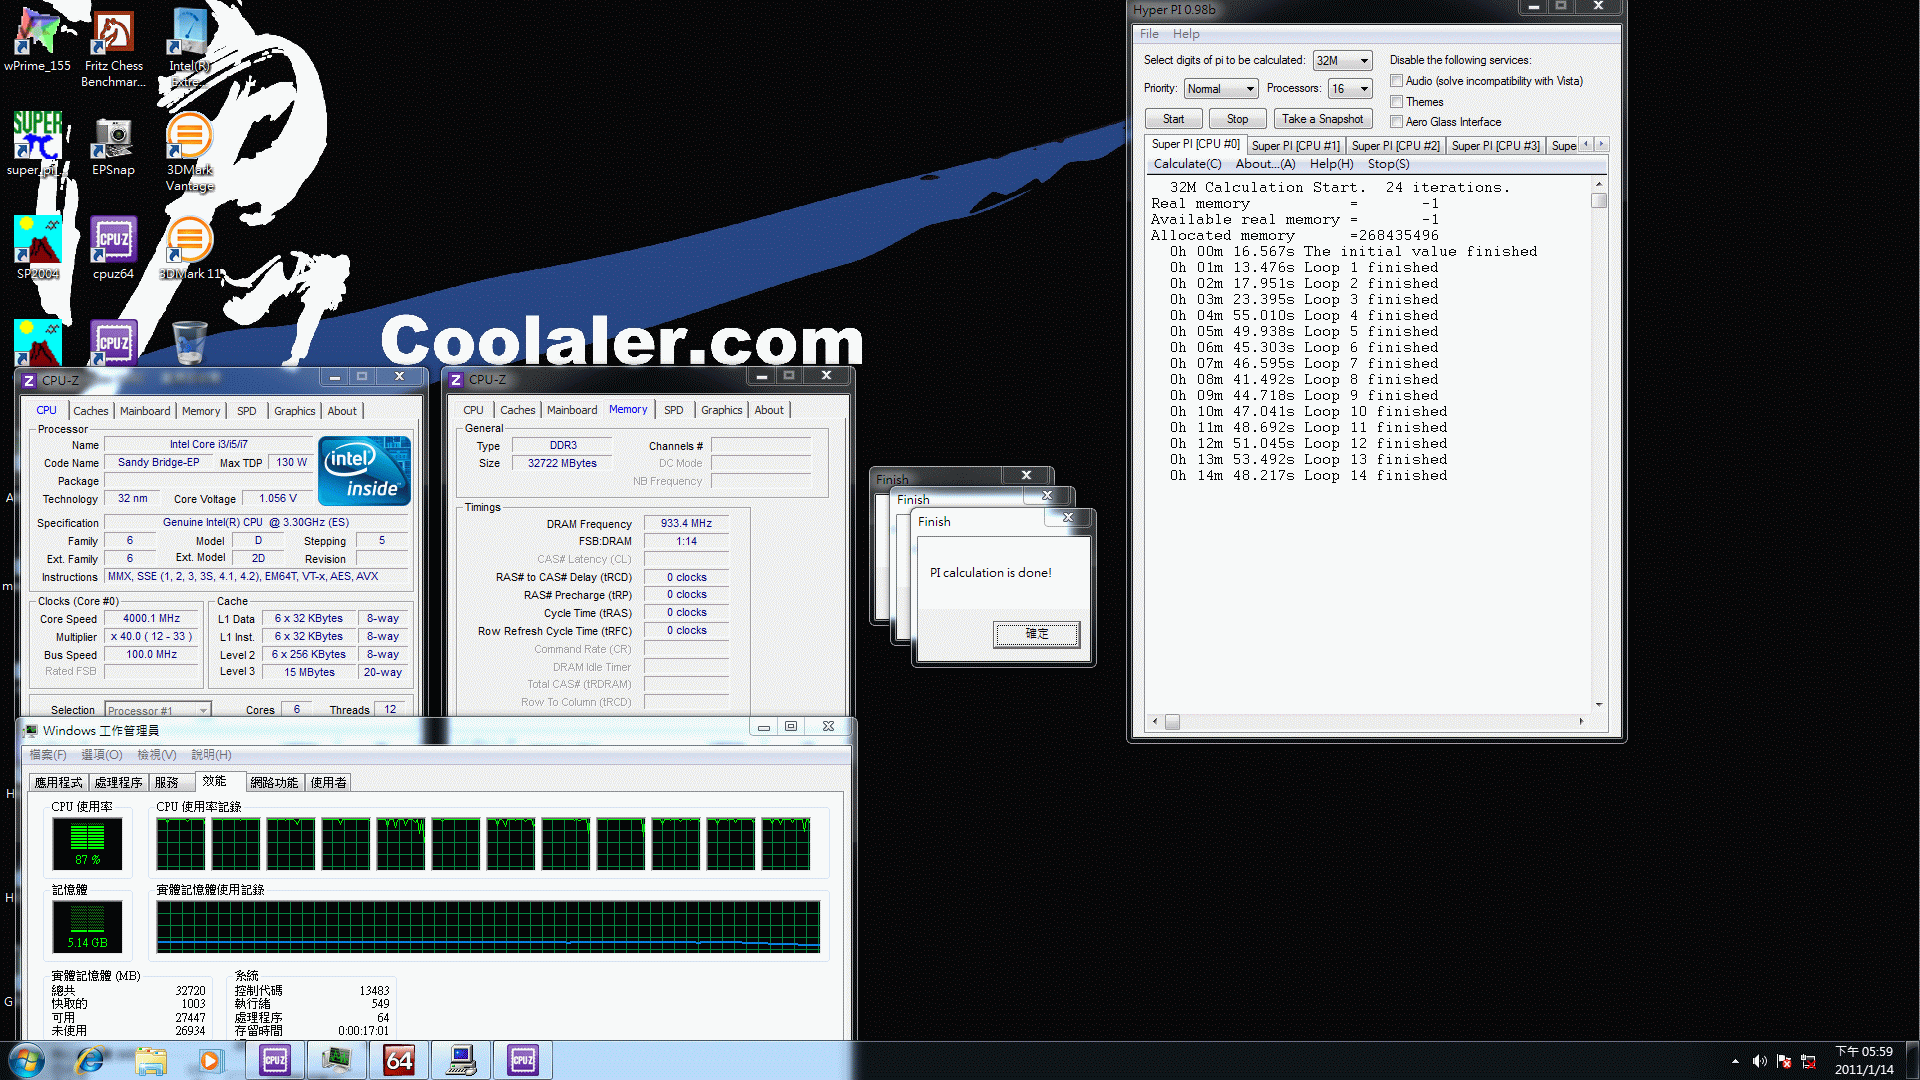The width and height of the screenshot is (1920, 1080).
Task: Toggle the Themes checkbox in Hyper PI
Action: [x=1396, y=102]
